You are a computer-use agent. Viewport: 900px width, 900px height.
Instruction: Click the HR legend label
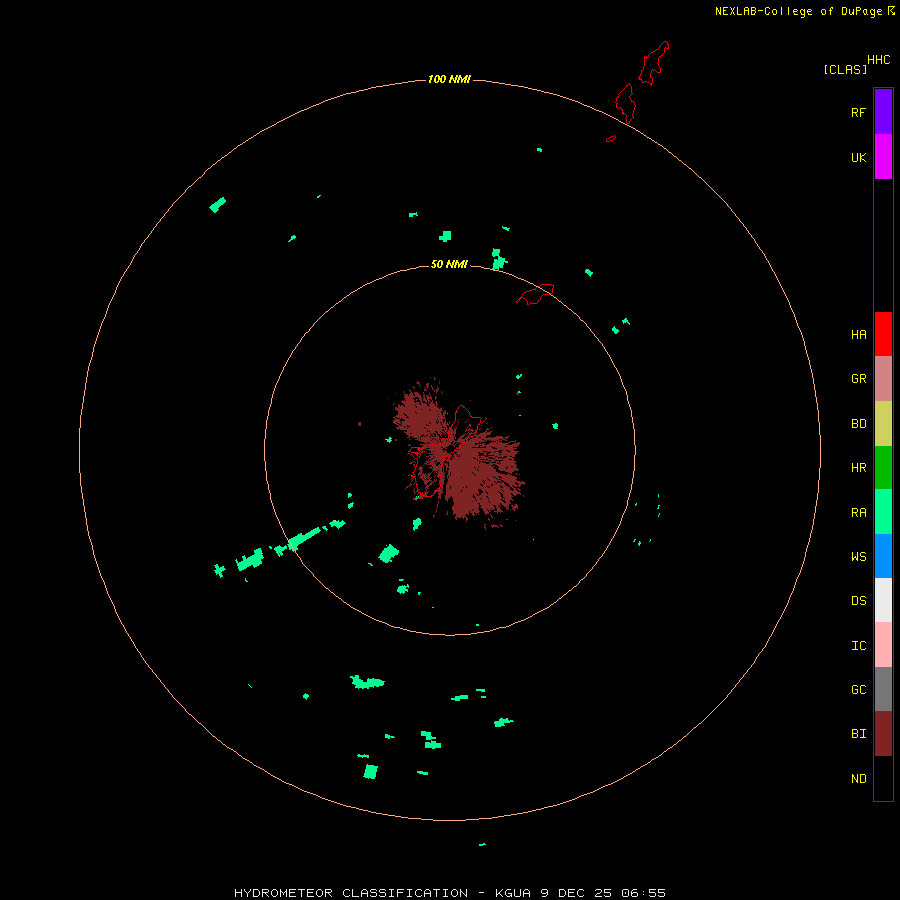tap(858, 468)
